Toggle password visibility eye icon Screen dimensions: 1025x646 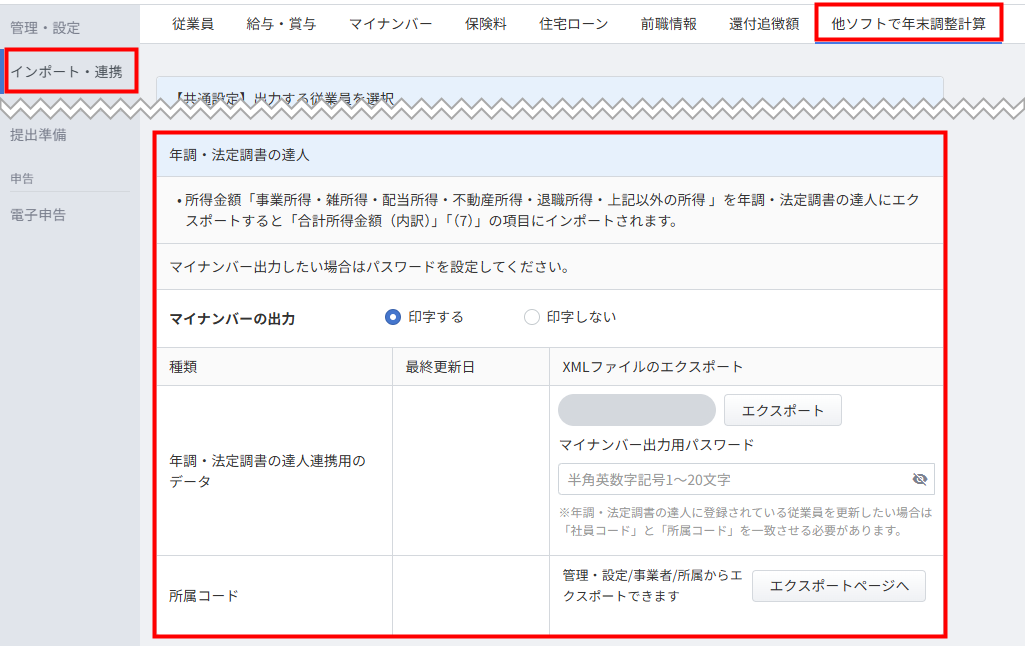coord(919,479)
